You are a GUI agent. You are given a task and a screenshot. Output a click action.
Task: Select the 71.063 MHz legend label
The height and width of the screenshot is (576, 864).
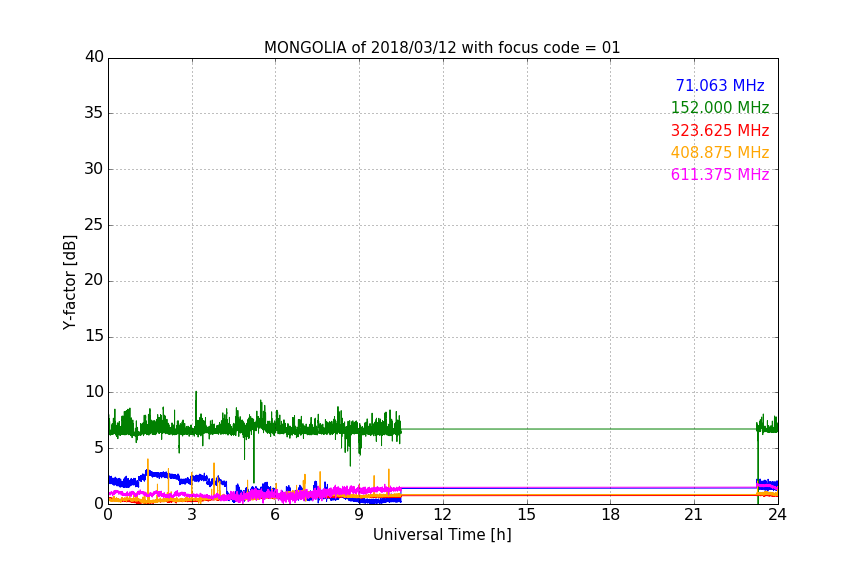coord(720,85)
